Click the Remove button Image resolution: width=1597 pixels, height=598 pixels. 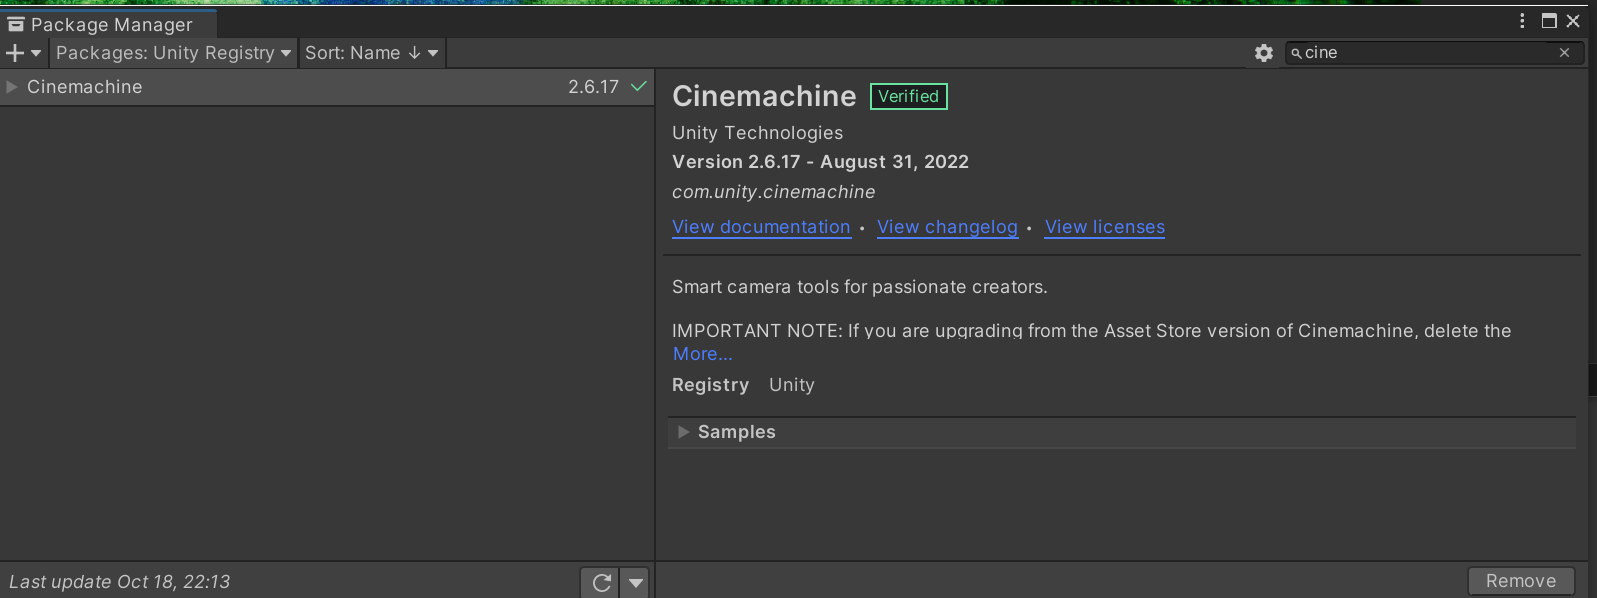pos(1521,581)
